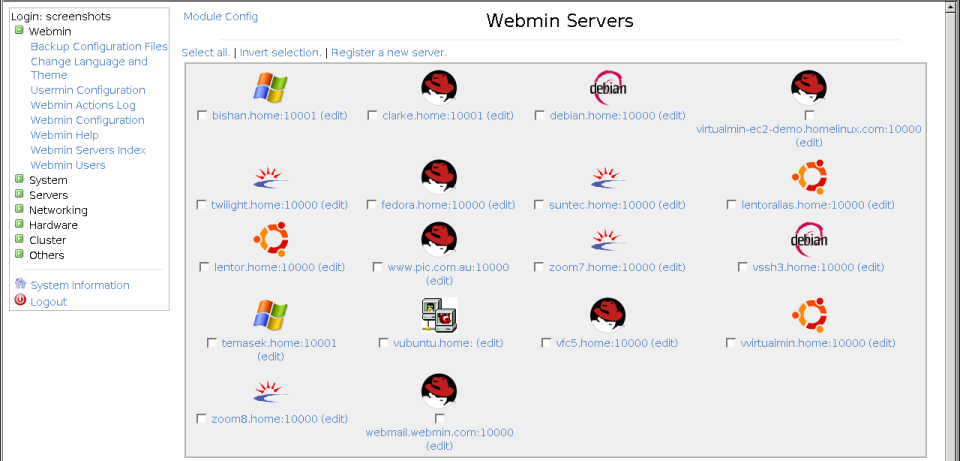Open Red Hat icon for virtualmin-ec2-demo server
Image resolution: width=960 pixels, height=461 pixels.
pos(809,87)
